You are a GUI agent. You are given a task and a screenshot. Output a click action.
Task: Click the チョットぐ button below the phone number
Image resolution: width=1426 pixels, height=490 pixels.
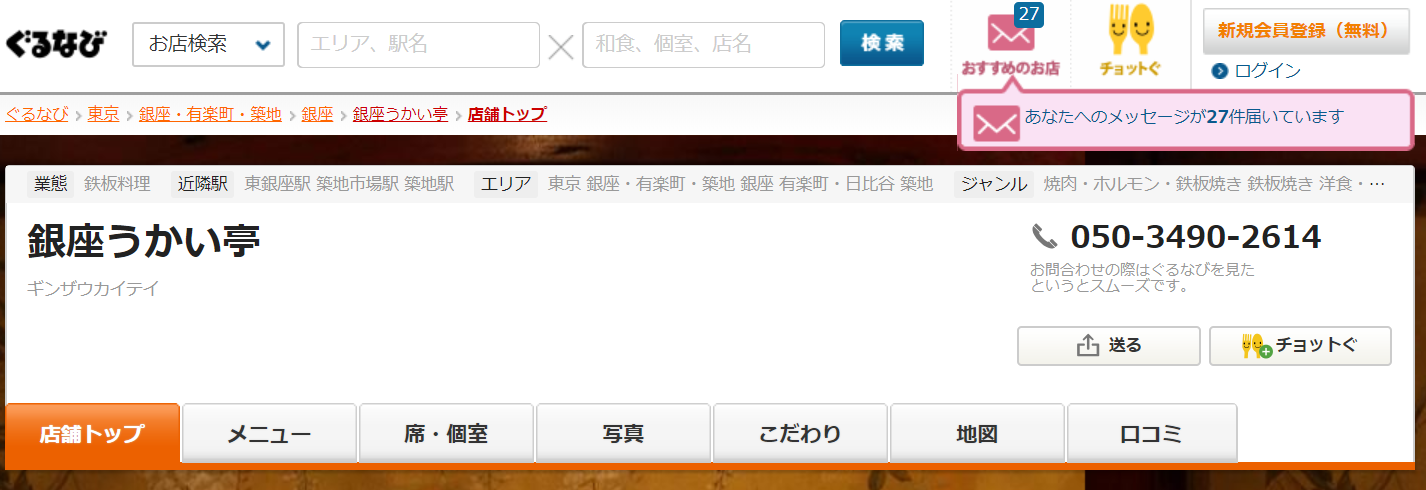click(1300, 346)
